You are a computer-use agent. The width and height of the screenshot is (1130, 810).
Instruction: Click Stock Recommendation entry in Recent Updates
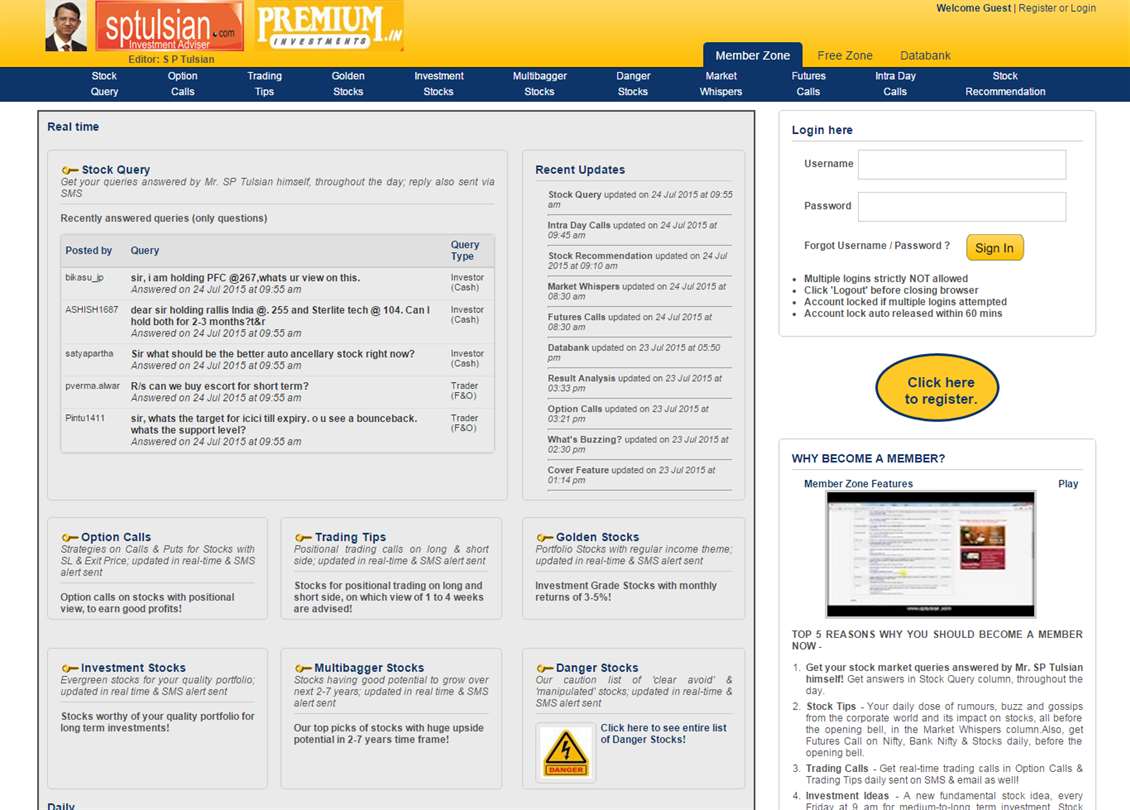639,261
